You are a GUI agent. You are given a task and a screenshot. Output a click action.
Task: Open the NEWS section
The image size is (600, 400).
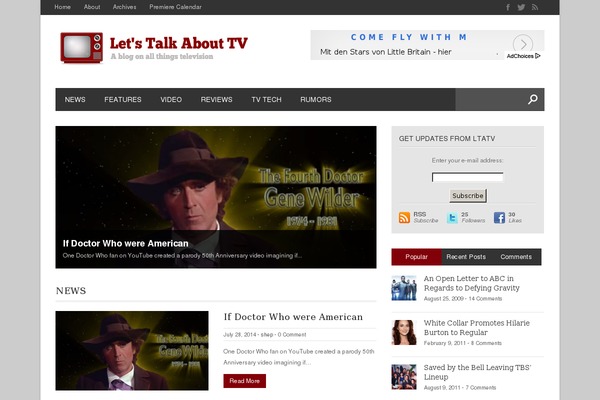[75, 100]
